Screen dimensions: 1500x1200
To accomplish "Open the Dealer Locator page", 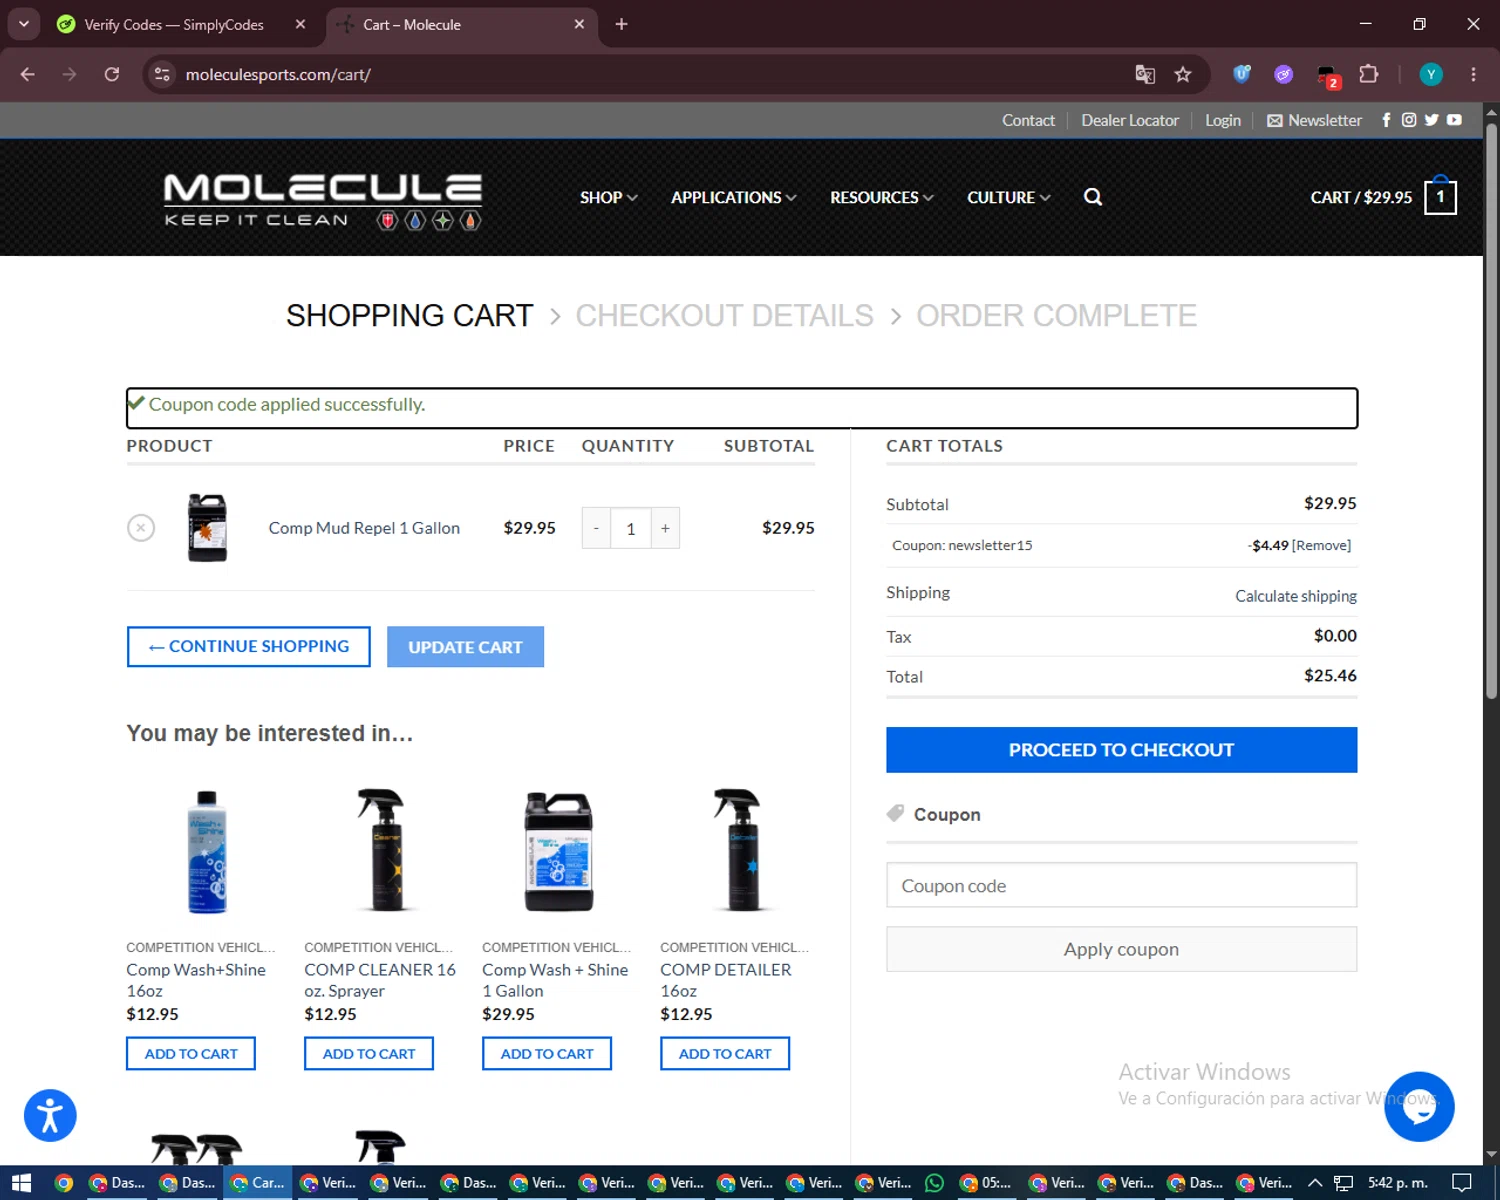I will pyautogui.click(x=1130, y=120).
